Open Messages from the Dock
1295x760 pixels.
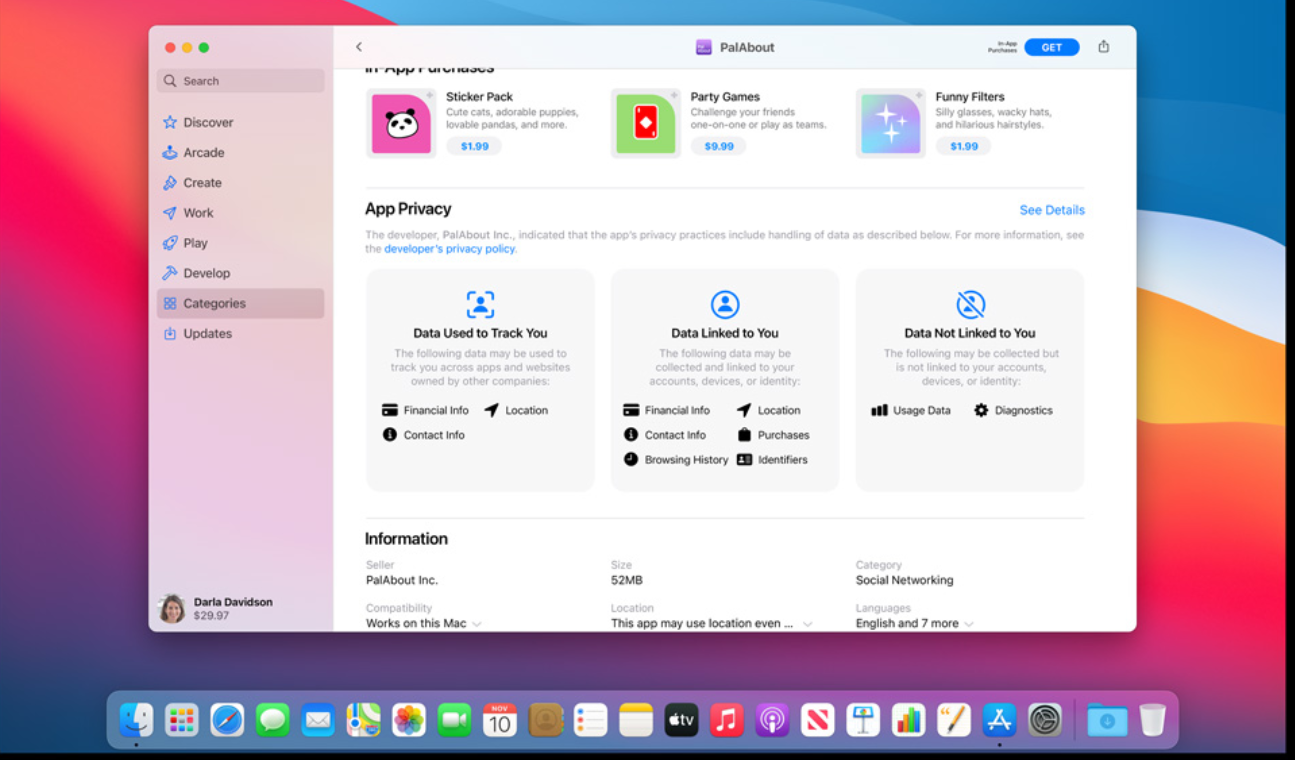pyautogui.click(x=272, y=719)
